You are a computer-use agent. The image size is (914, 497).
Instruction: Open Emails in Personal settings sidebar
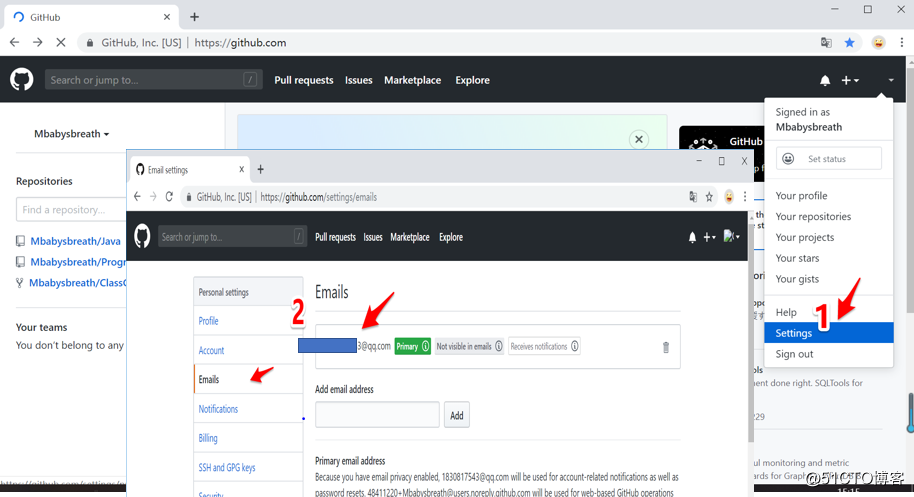[209, 379]
